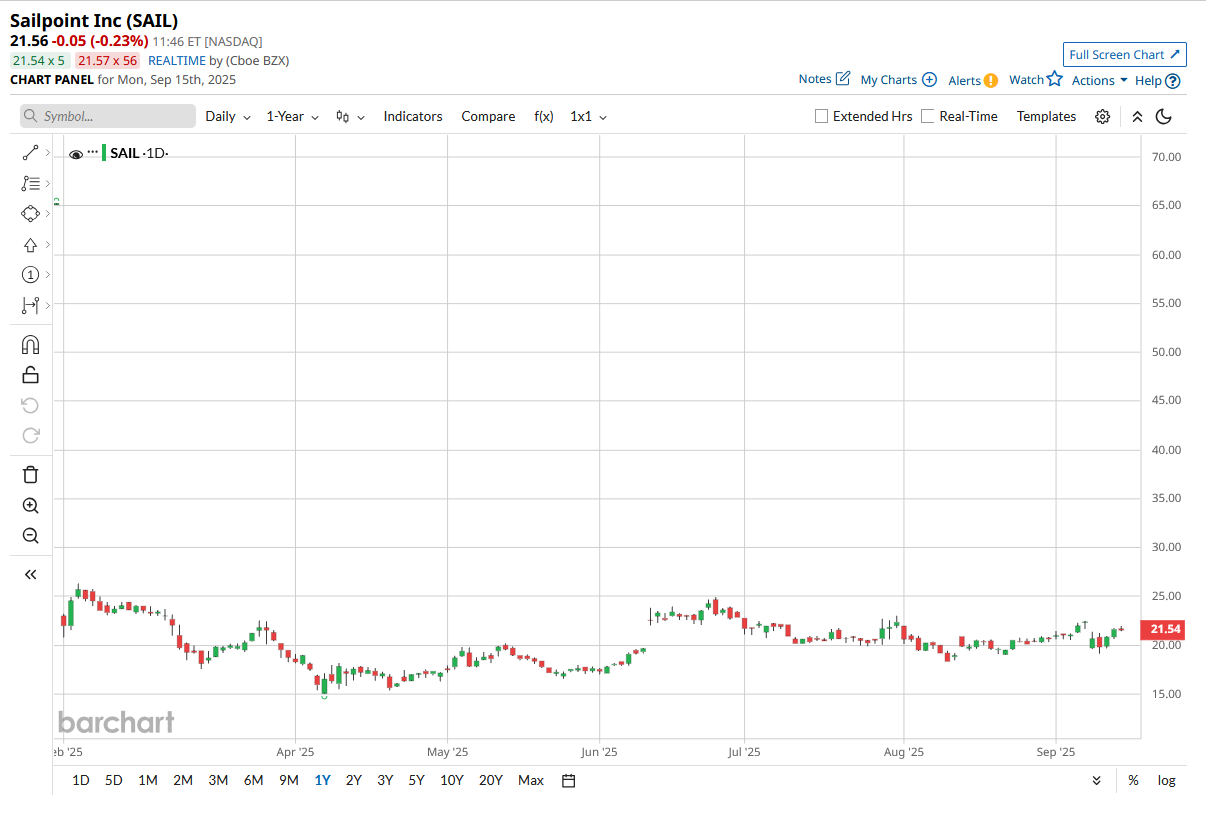Add SAIL to Watch list
This screenshot has height=820, width=1206.
tap(1035, 79)
